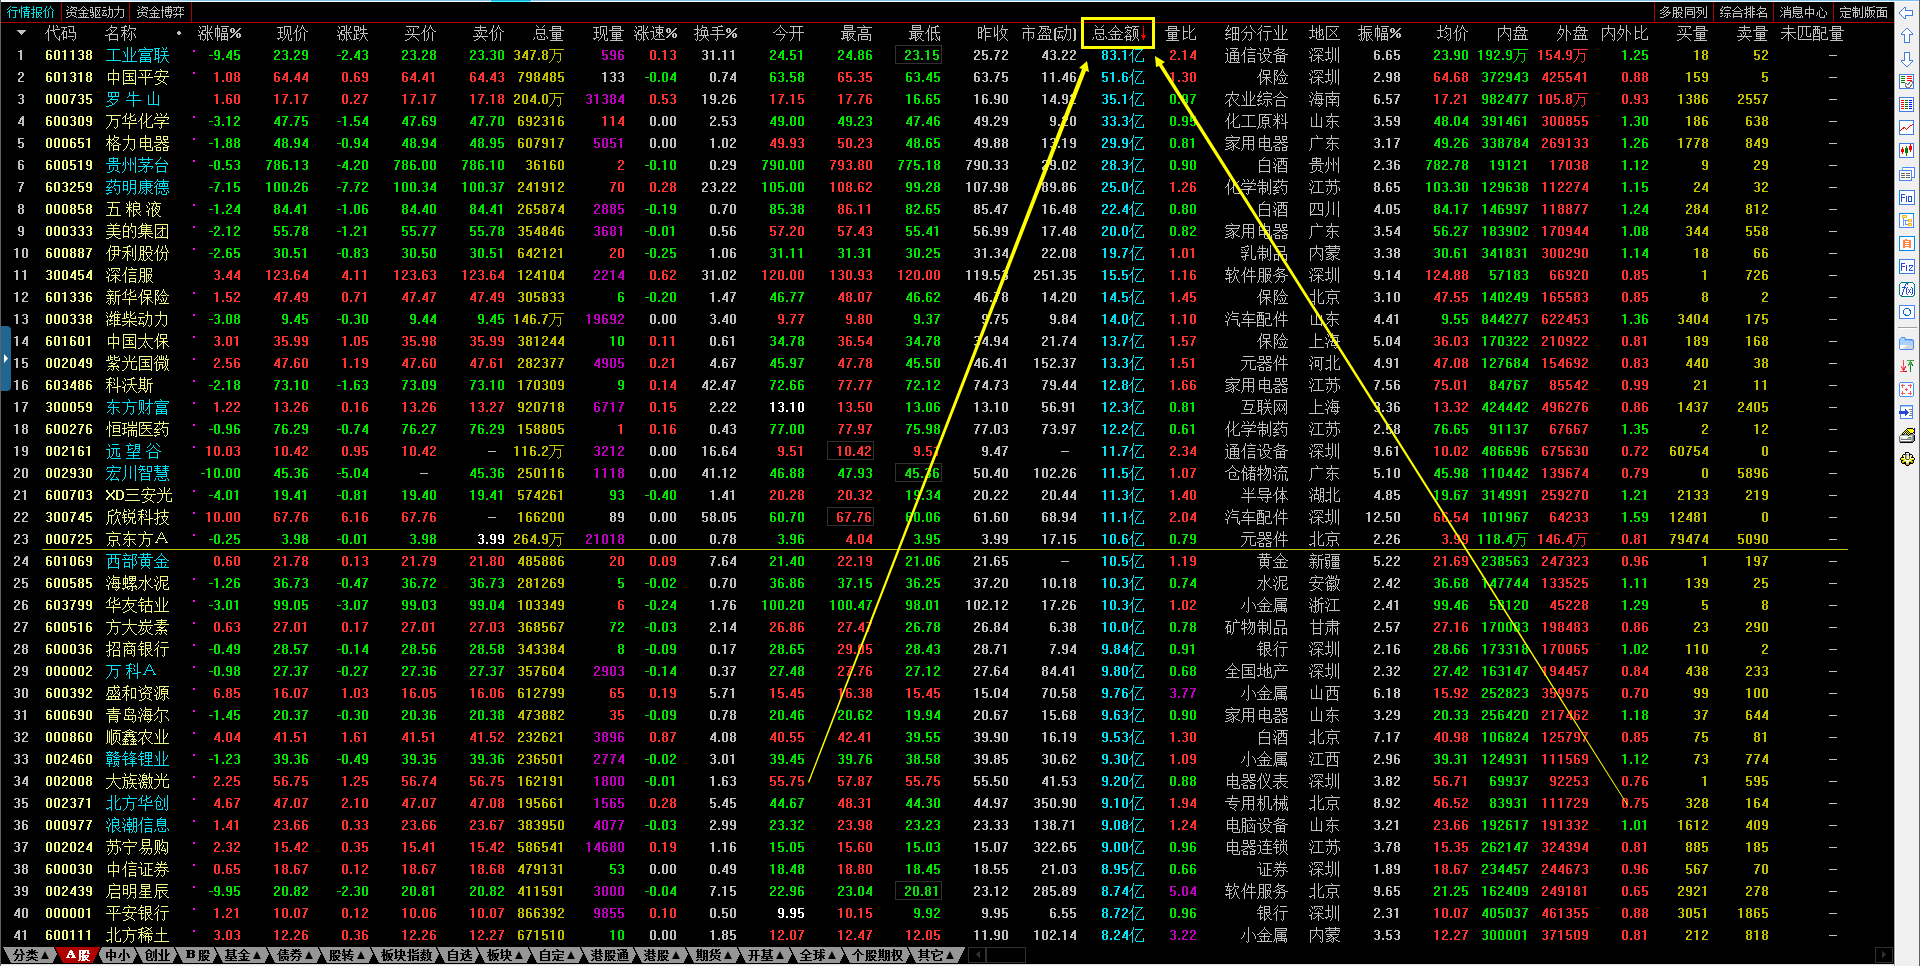Image resolution: width=1920 pixels, height=966 pixels.
Task: Switch to the 自选 tab
Action: tap(459, 955)
